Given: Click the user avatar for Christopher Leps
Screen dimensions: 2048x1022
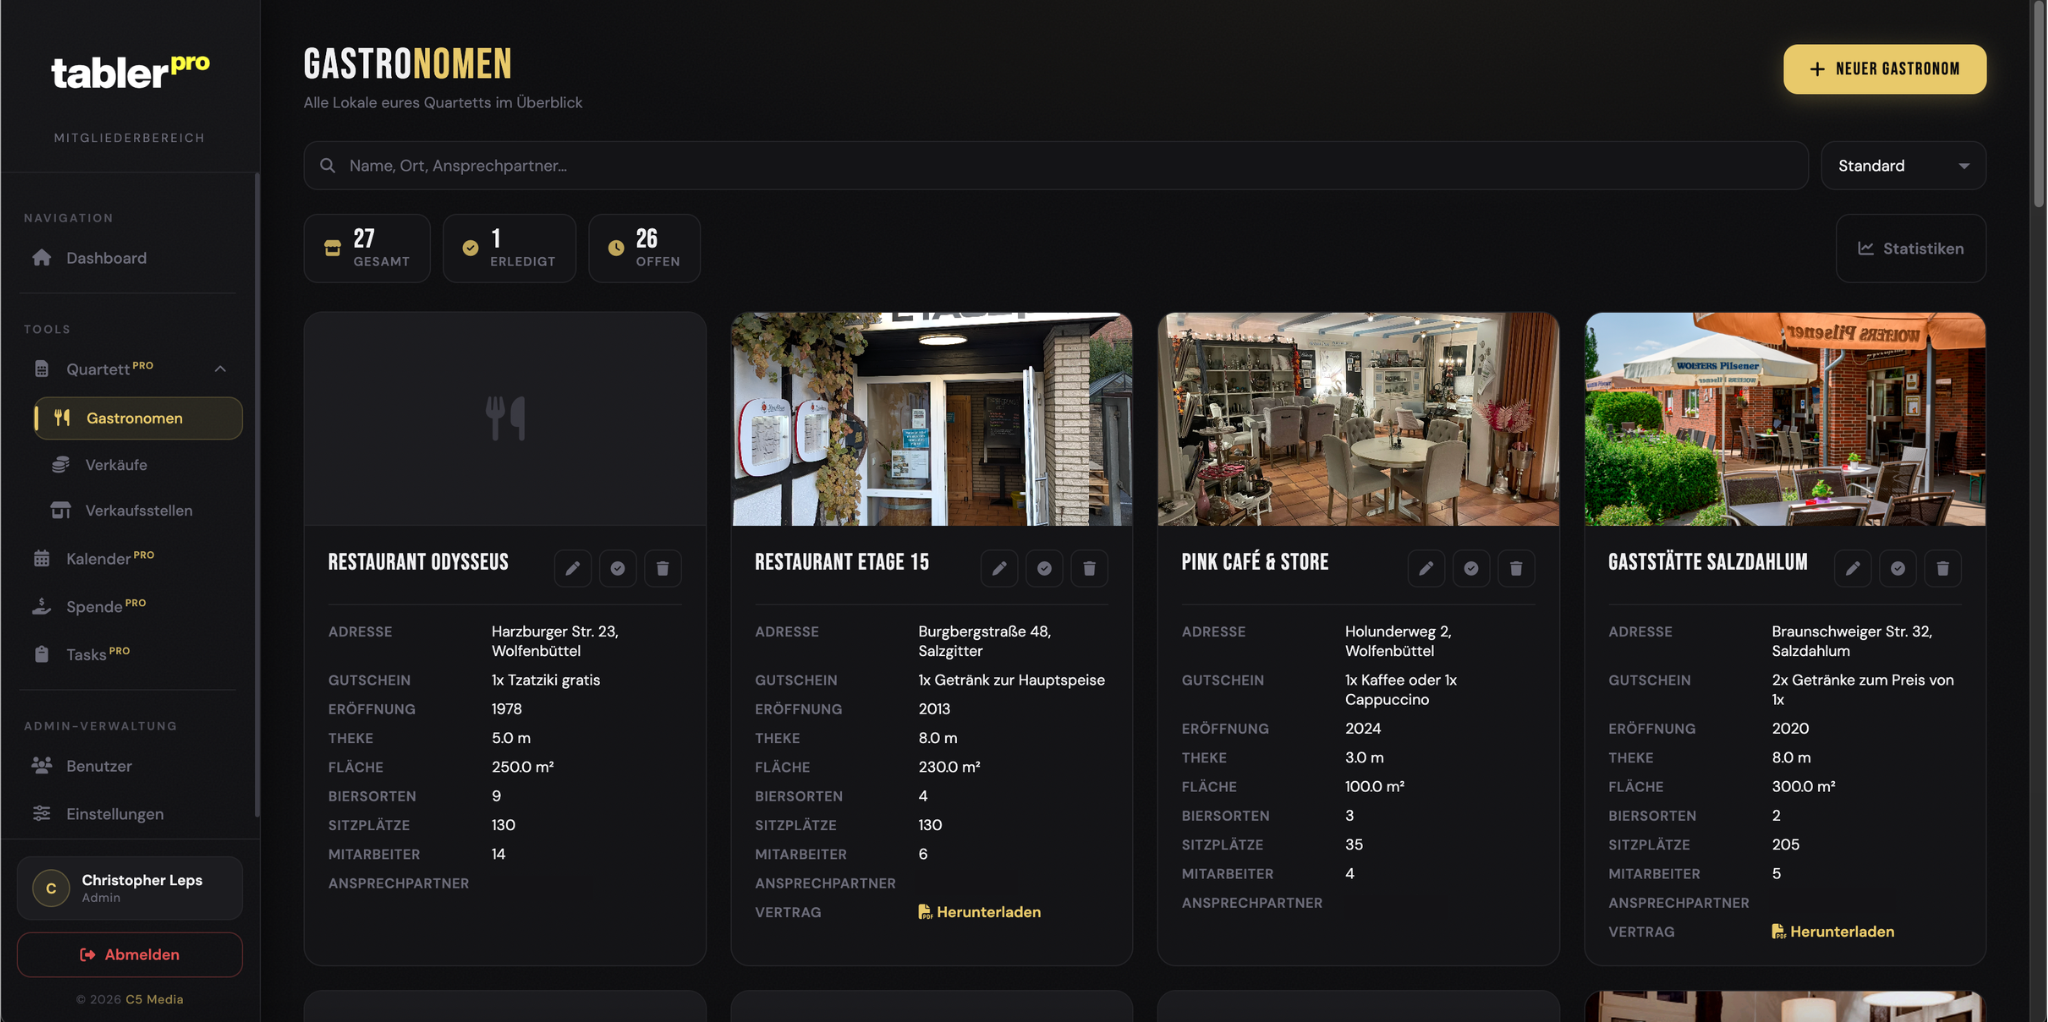Looking at the screenshot, I should coord(51,888).
